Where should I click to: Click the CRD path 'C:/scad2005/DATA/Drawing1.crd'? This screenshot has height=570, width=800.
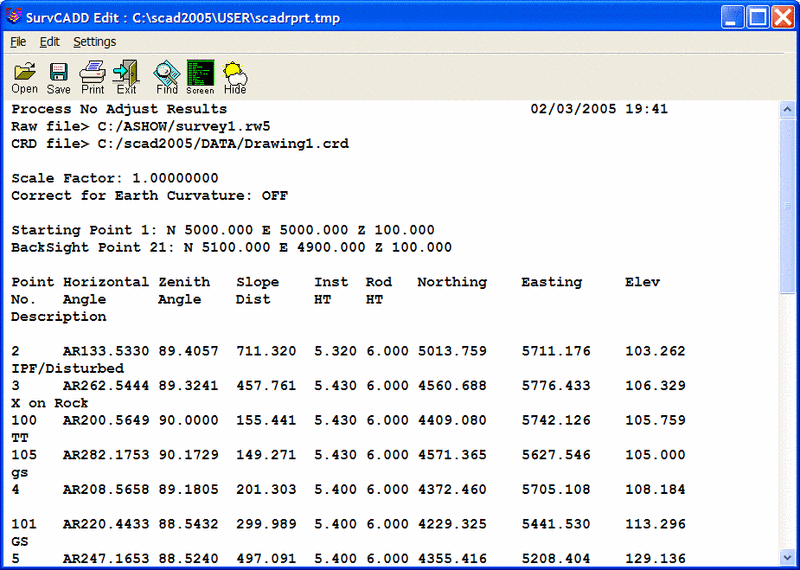[x=223, y=144]
